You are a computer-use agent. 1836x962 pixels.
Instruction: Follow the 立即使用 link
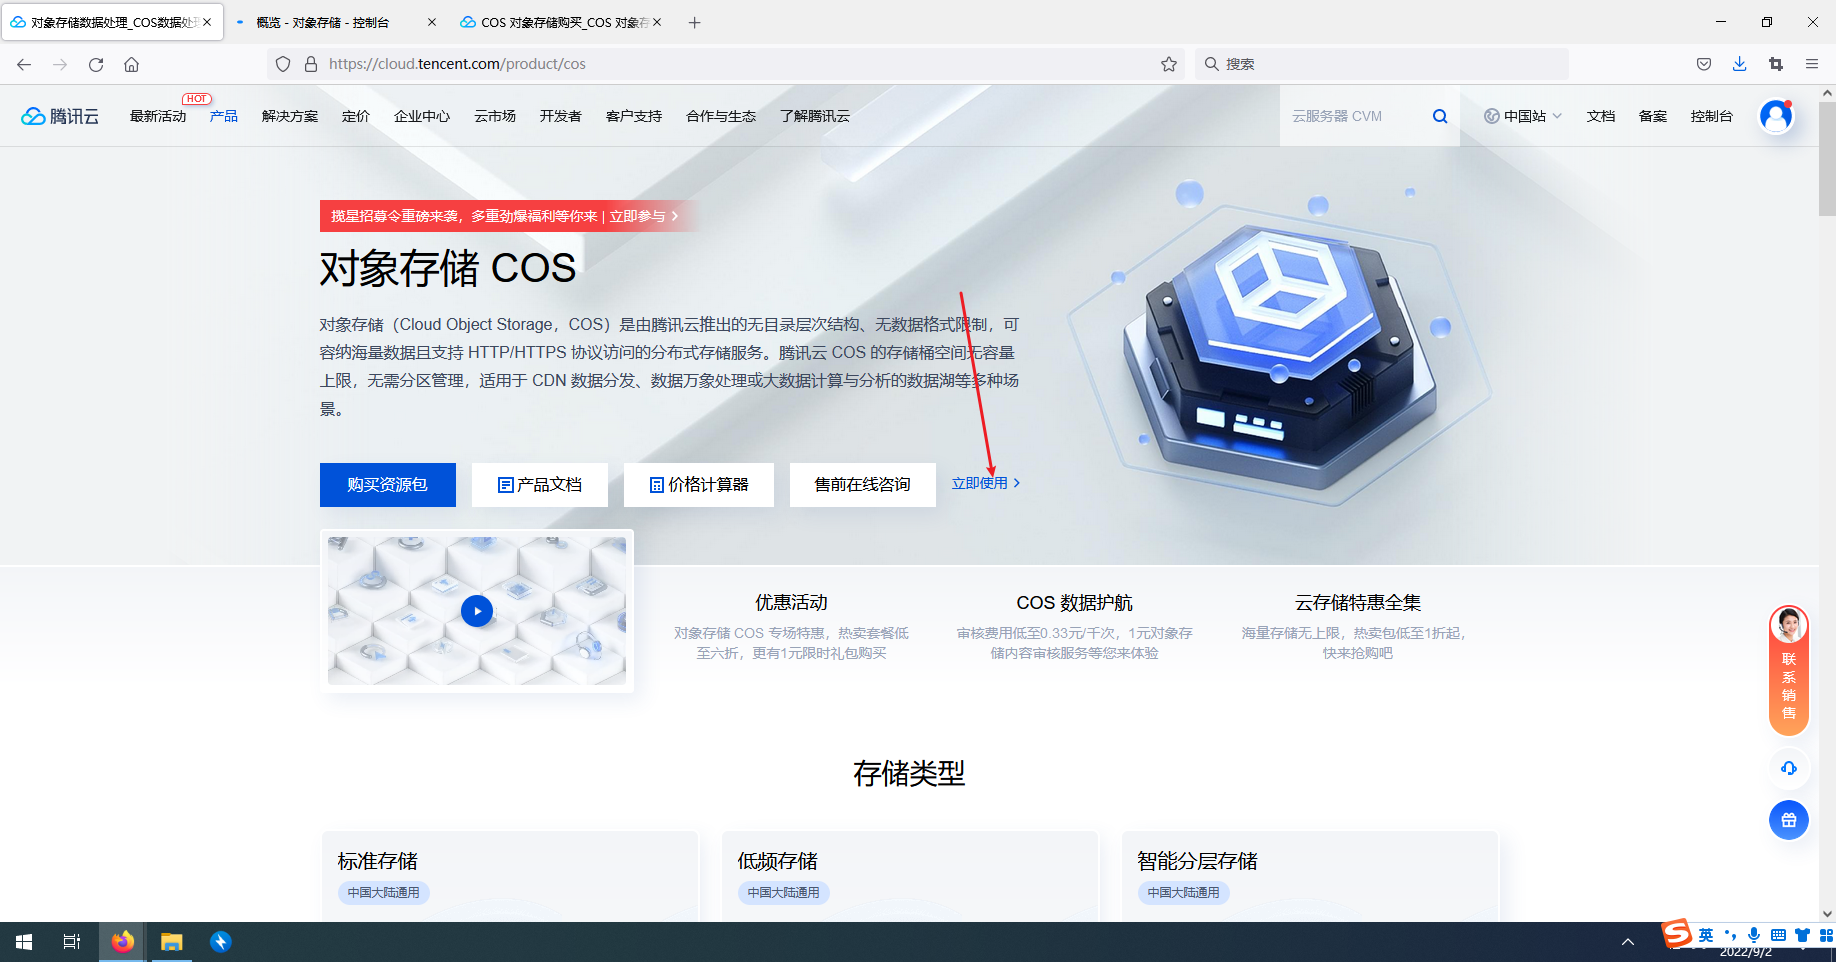[x=981, y=483]
